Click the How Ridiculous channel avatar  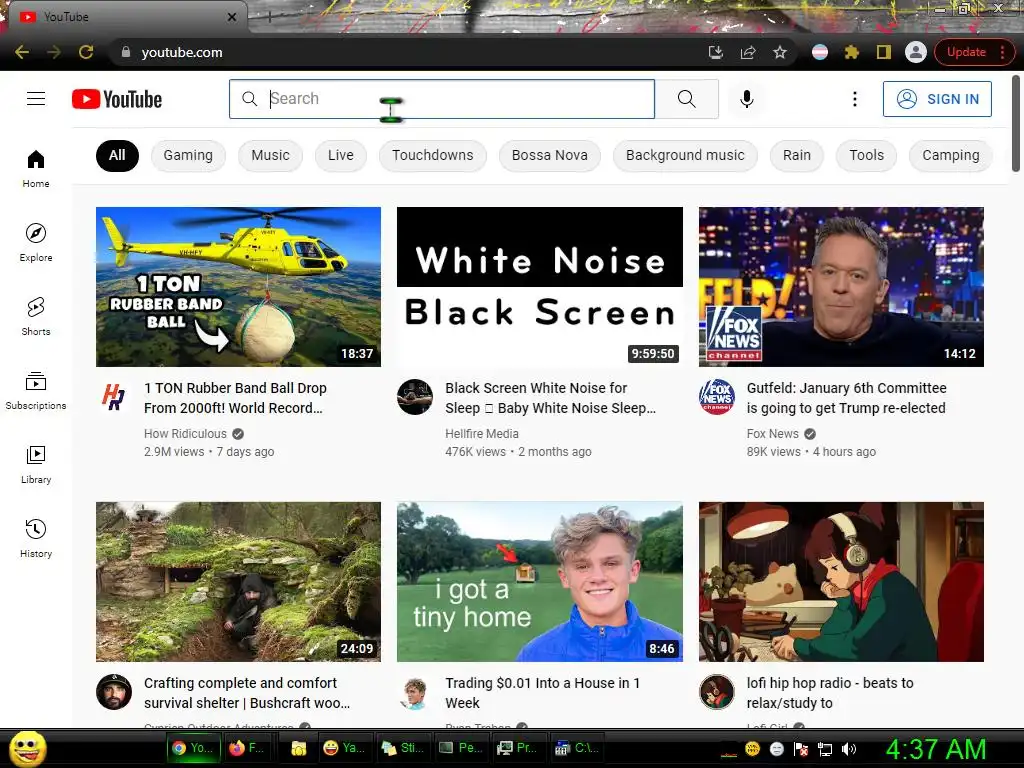click(114, 397)
